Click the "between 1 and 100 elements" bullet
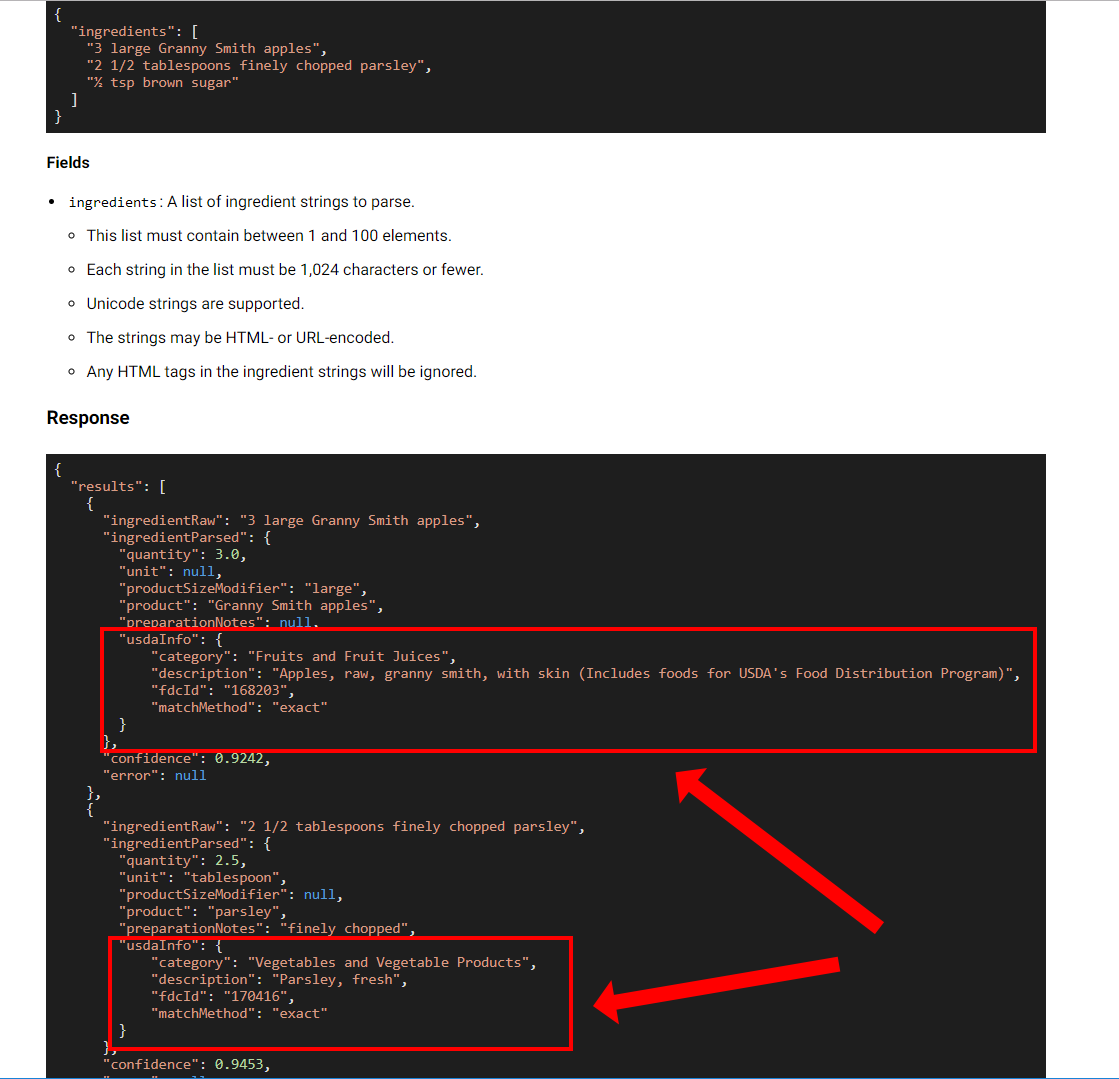The image size is (1119, 1079). coord(269,236)
